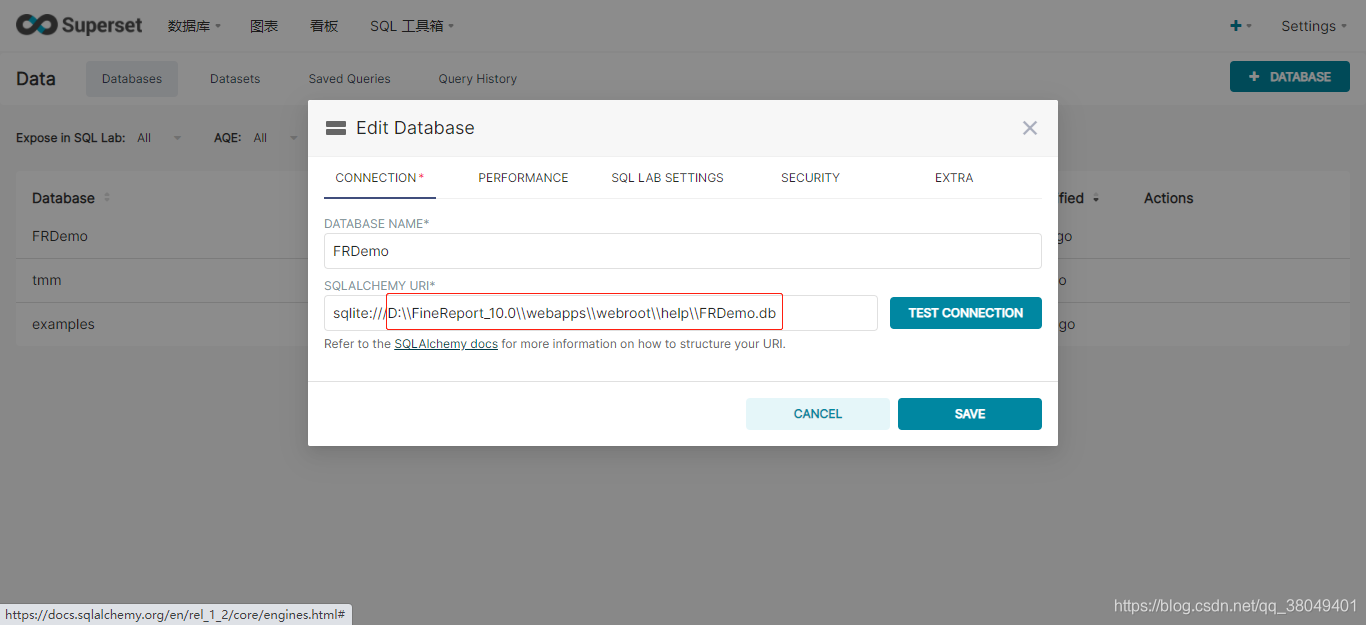Open the SQLAlchemy docs link
This screenshot has height=625, width=1366.
[x=446, y=344]
